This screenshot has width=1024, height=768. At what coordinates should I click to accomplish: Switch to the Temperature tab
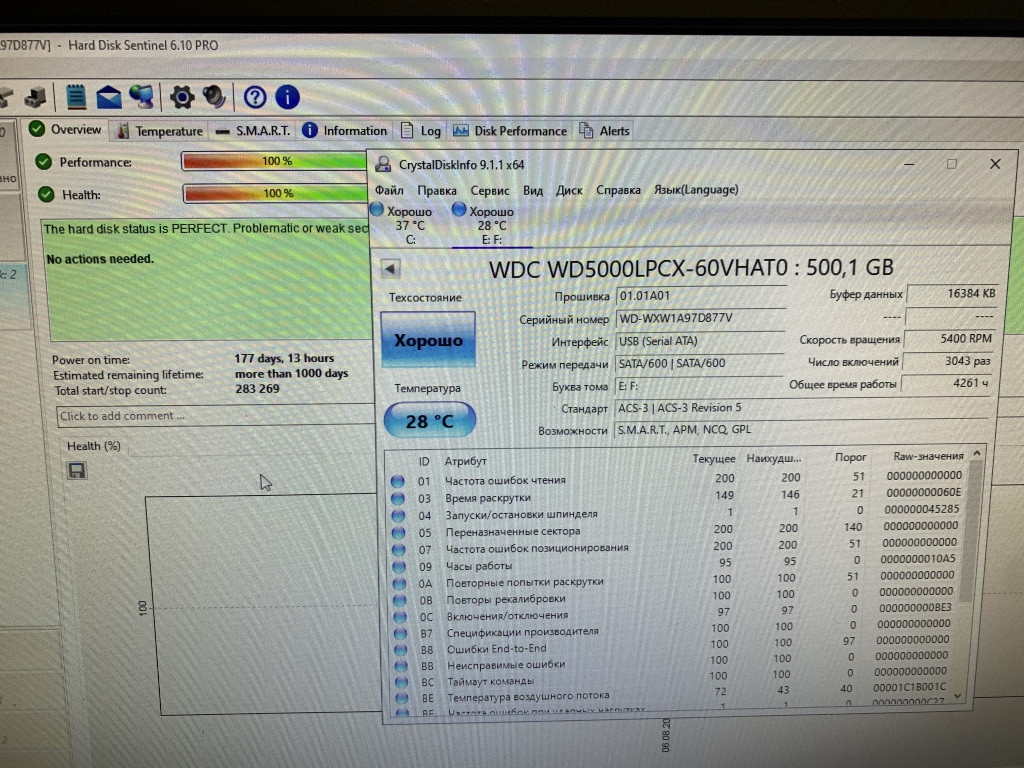pyautogui.click(x=159, y=131)
